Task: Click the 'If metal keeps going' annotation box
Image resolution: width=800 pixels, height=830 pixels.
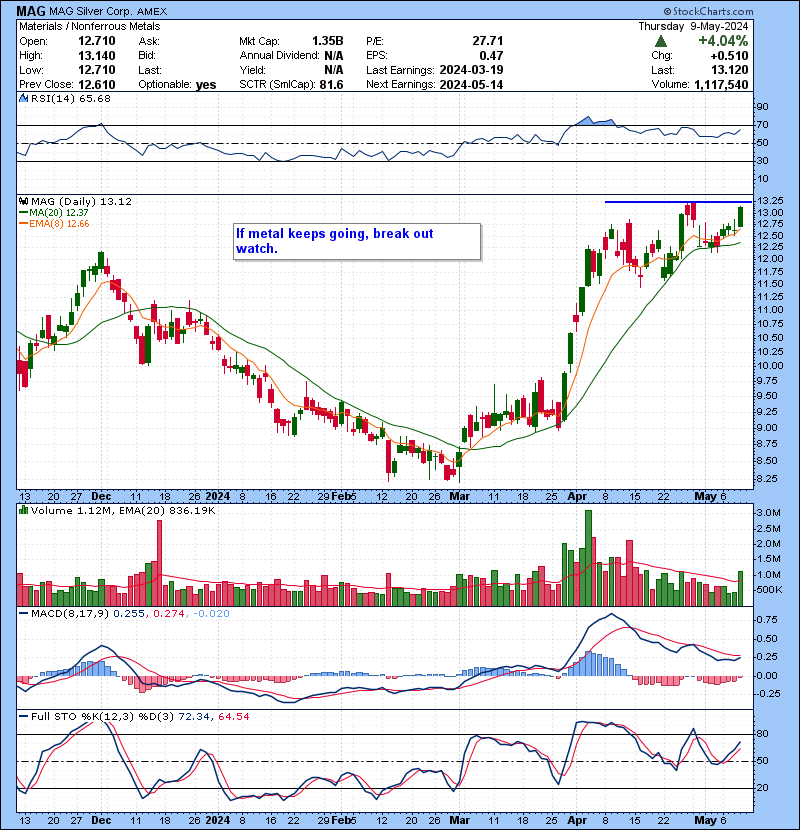Action: point(357,241)
